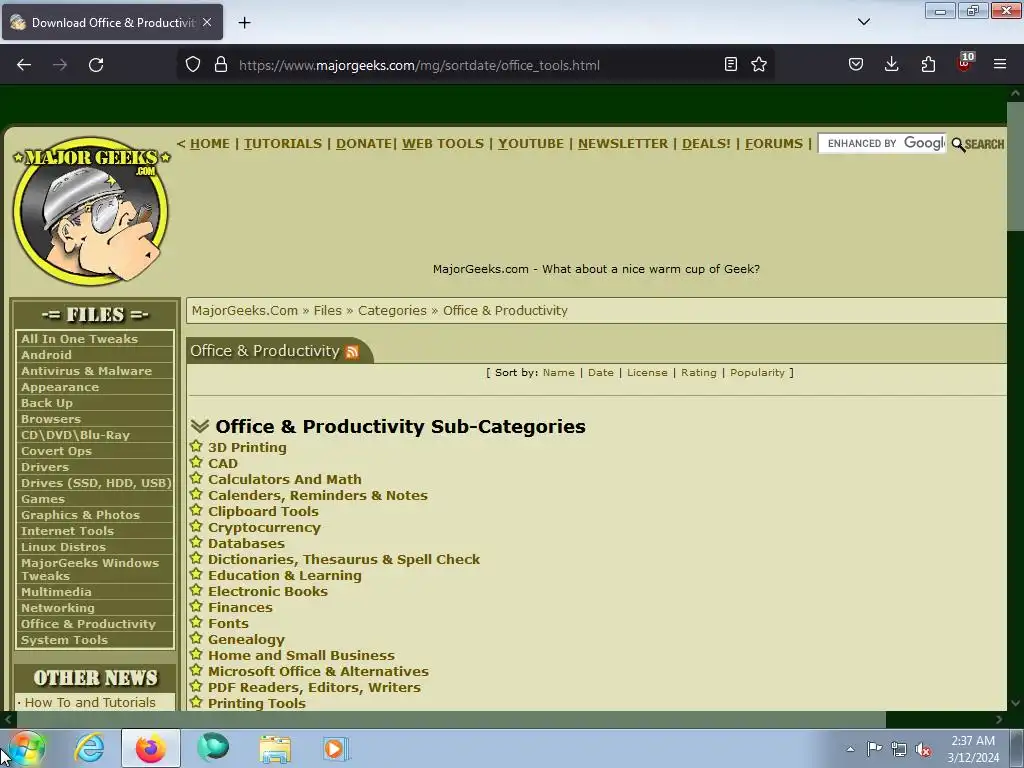
Task: Open the shield tracking protection icon
Action: tap(193, 65)
